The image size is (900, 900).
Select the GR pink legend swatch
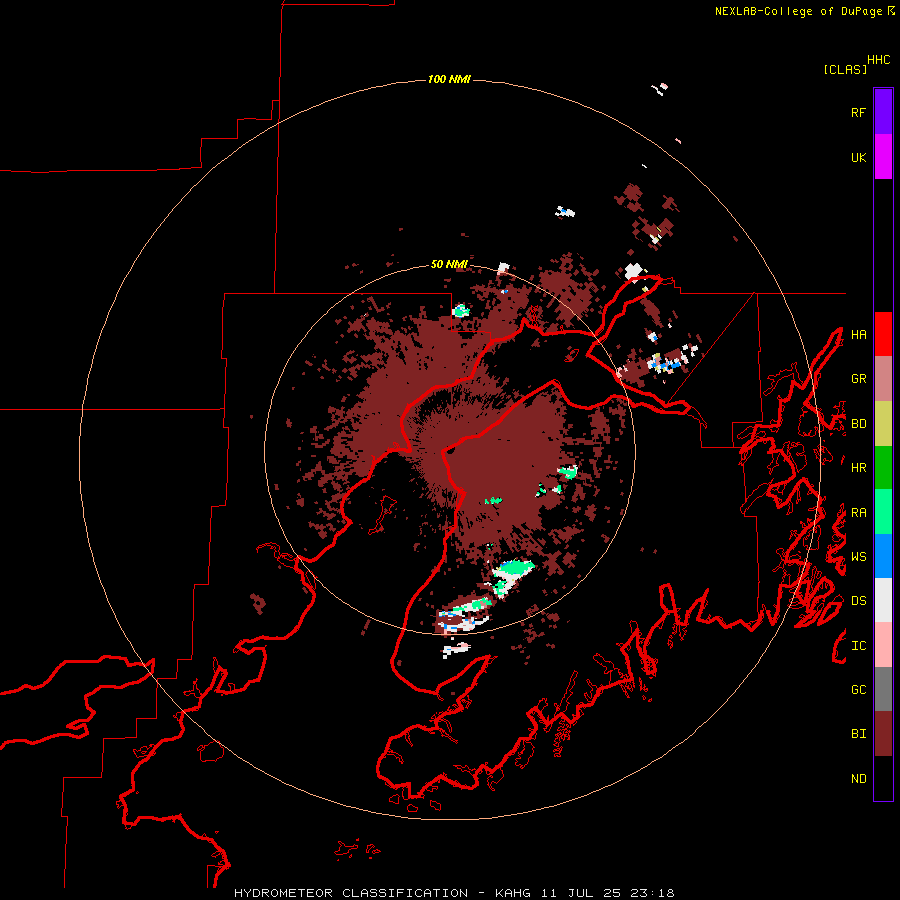883,379
